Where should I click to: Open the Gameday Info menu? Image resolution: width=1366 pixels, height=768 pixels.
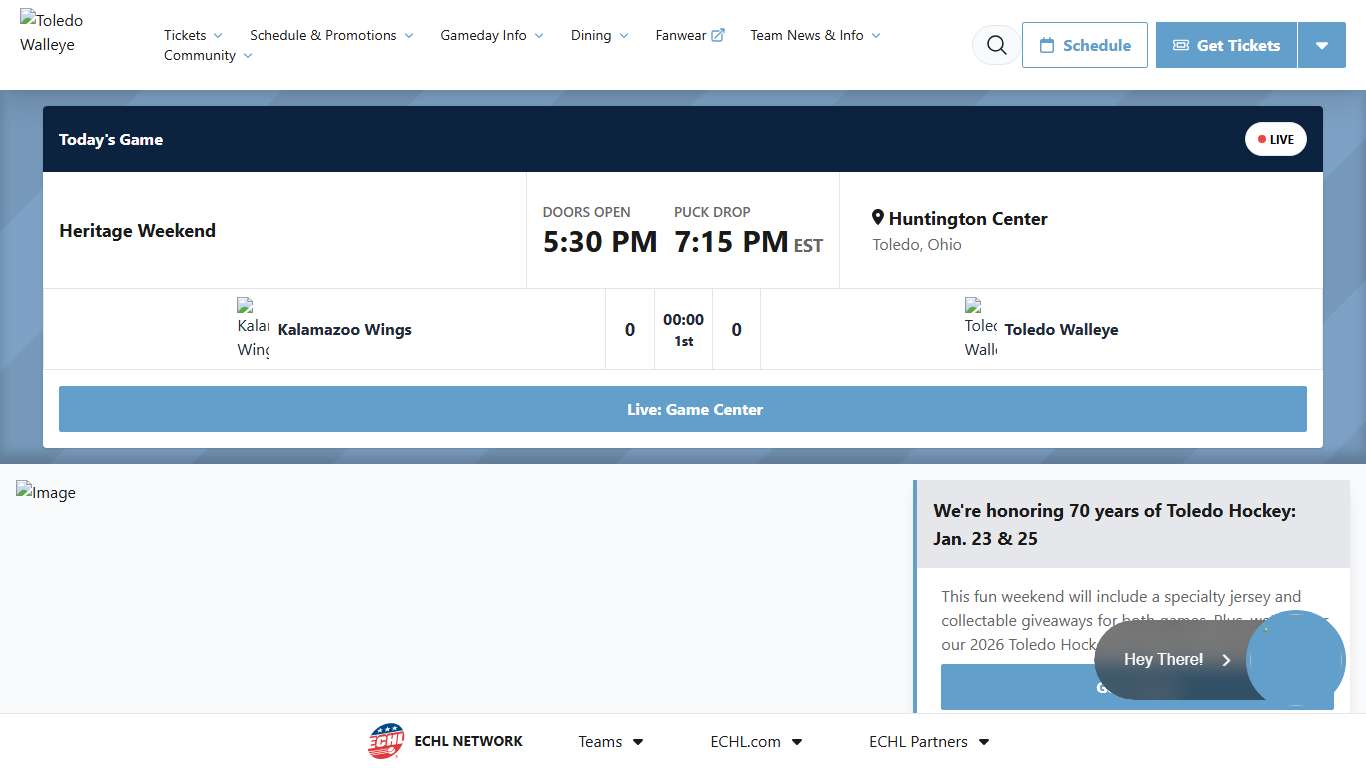pos(491,35)
